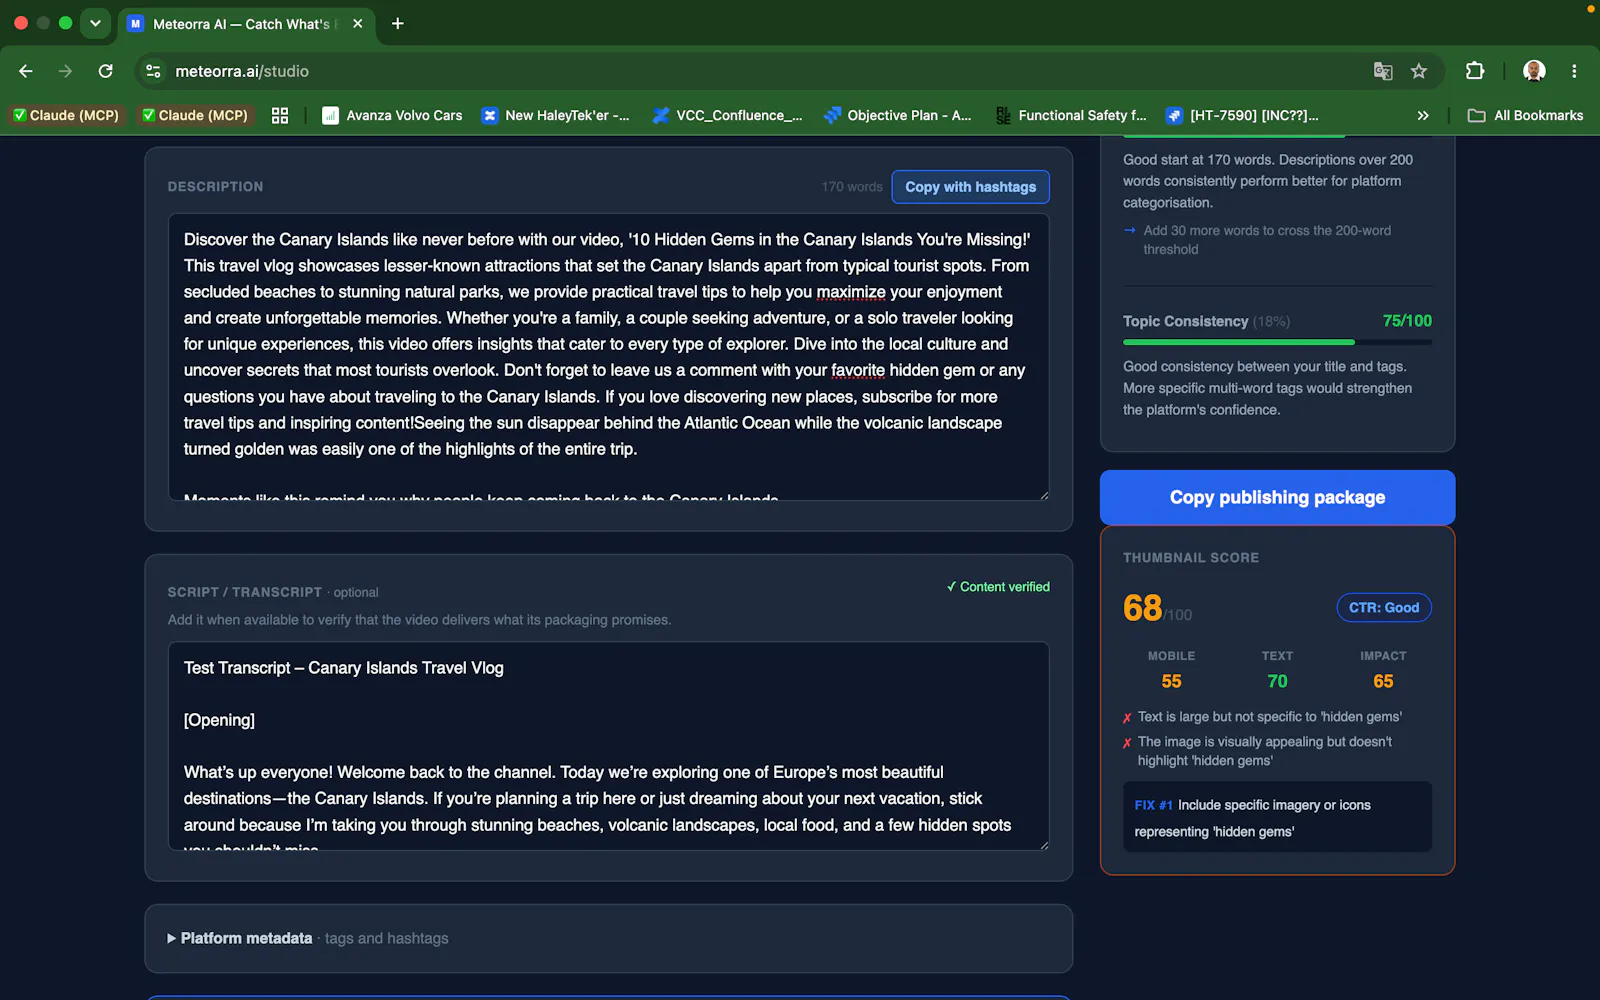
Task: Select the Meteorra AI browser tab
Action: (x=245, y=24)
